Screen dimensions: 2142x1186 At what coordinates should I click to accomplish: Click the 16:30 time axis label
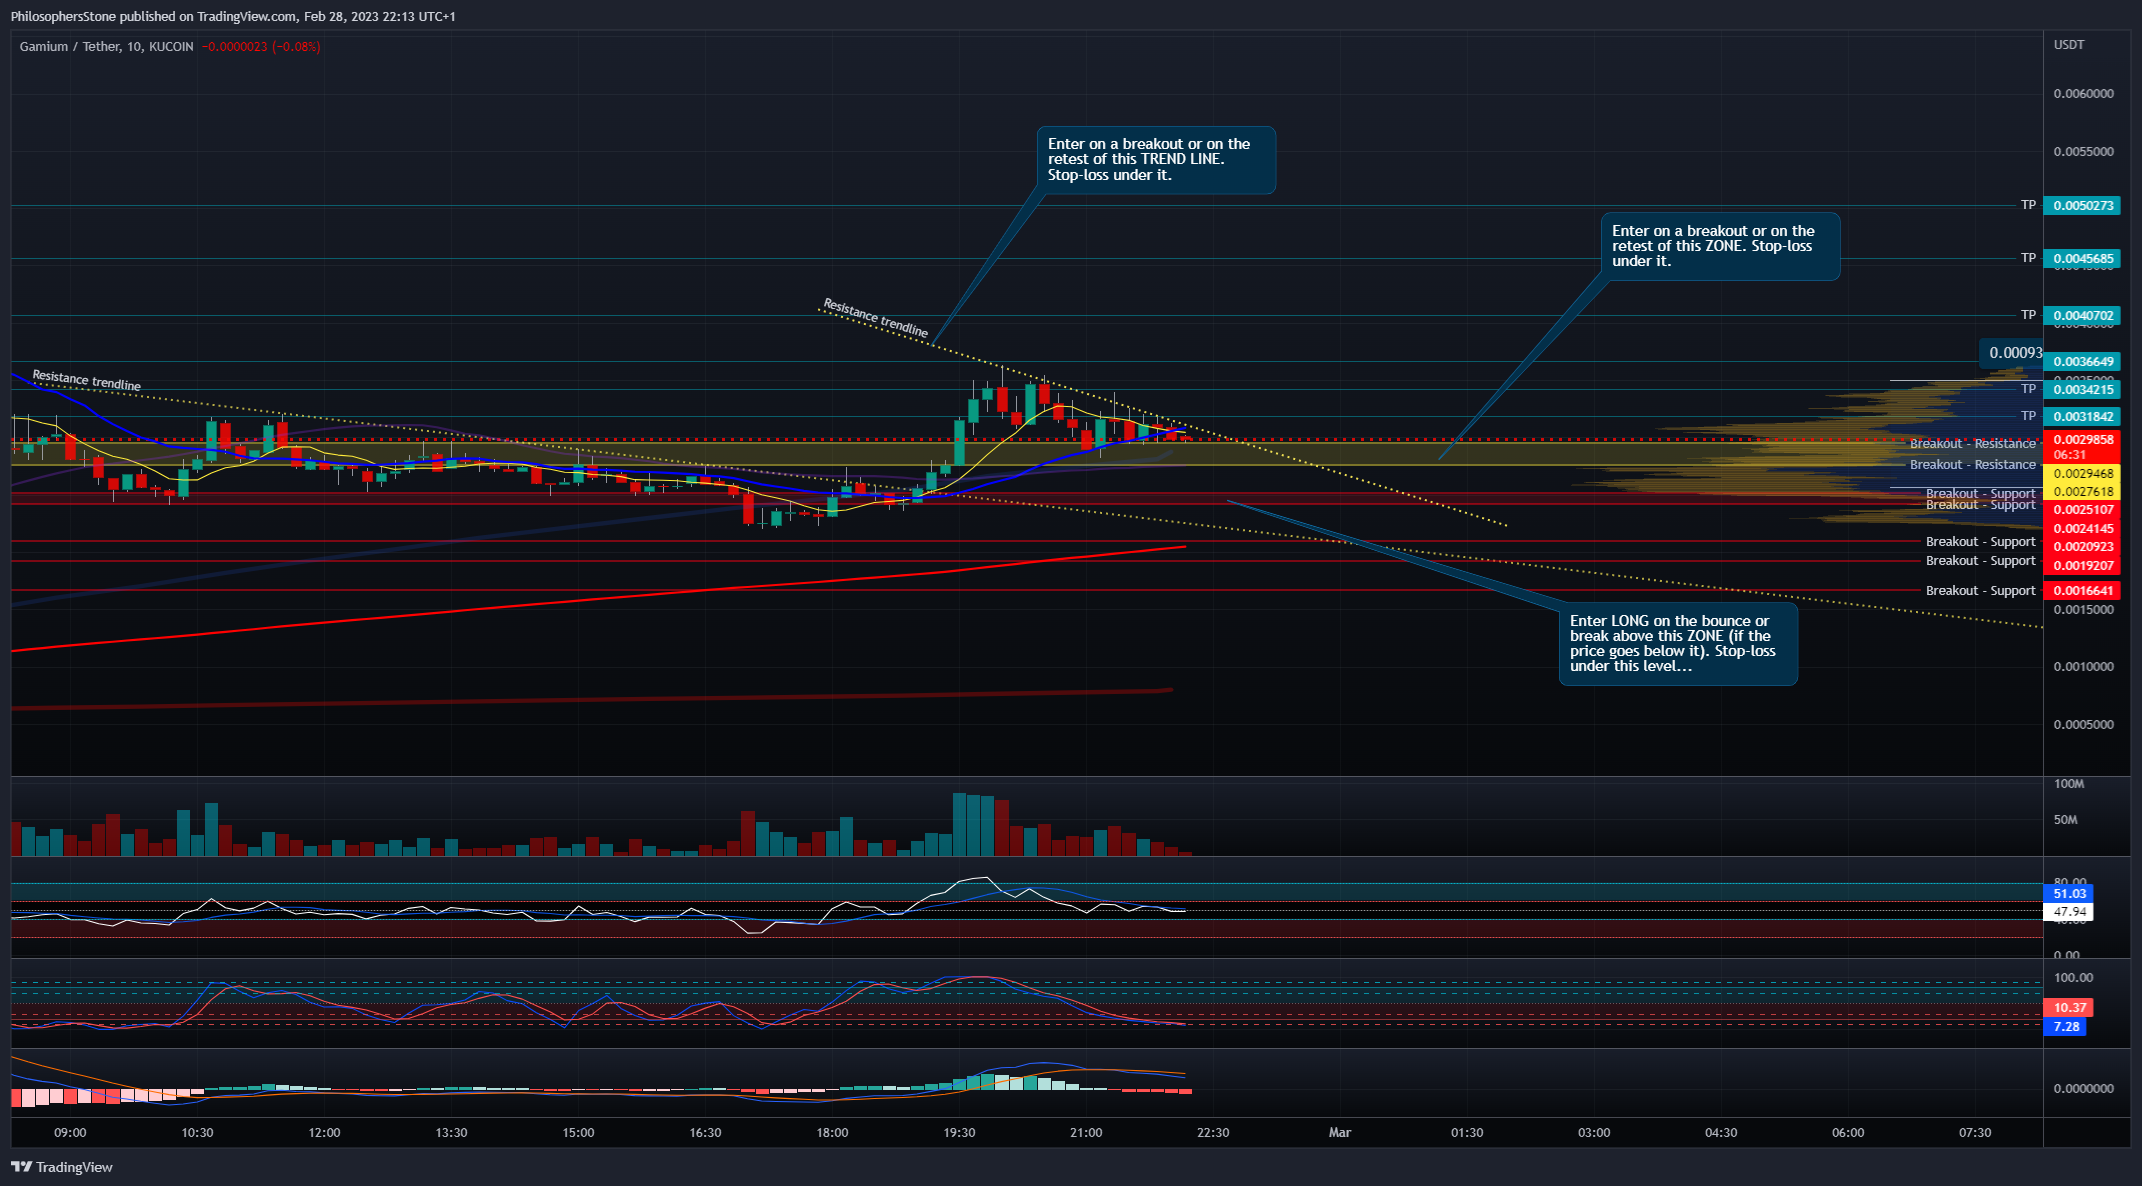point(705,1133)
